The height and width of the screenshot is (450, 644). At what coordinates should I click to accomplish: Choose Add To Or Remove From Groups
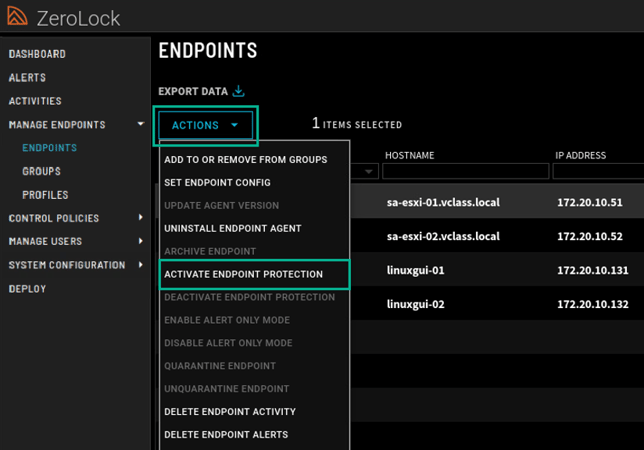245,160
